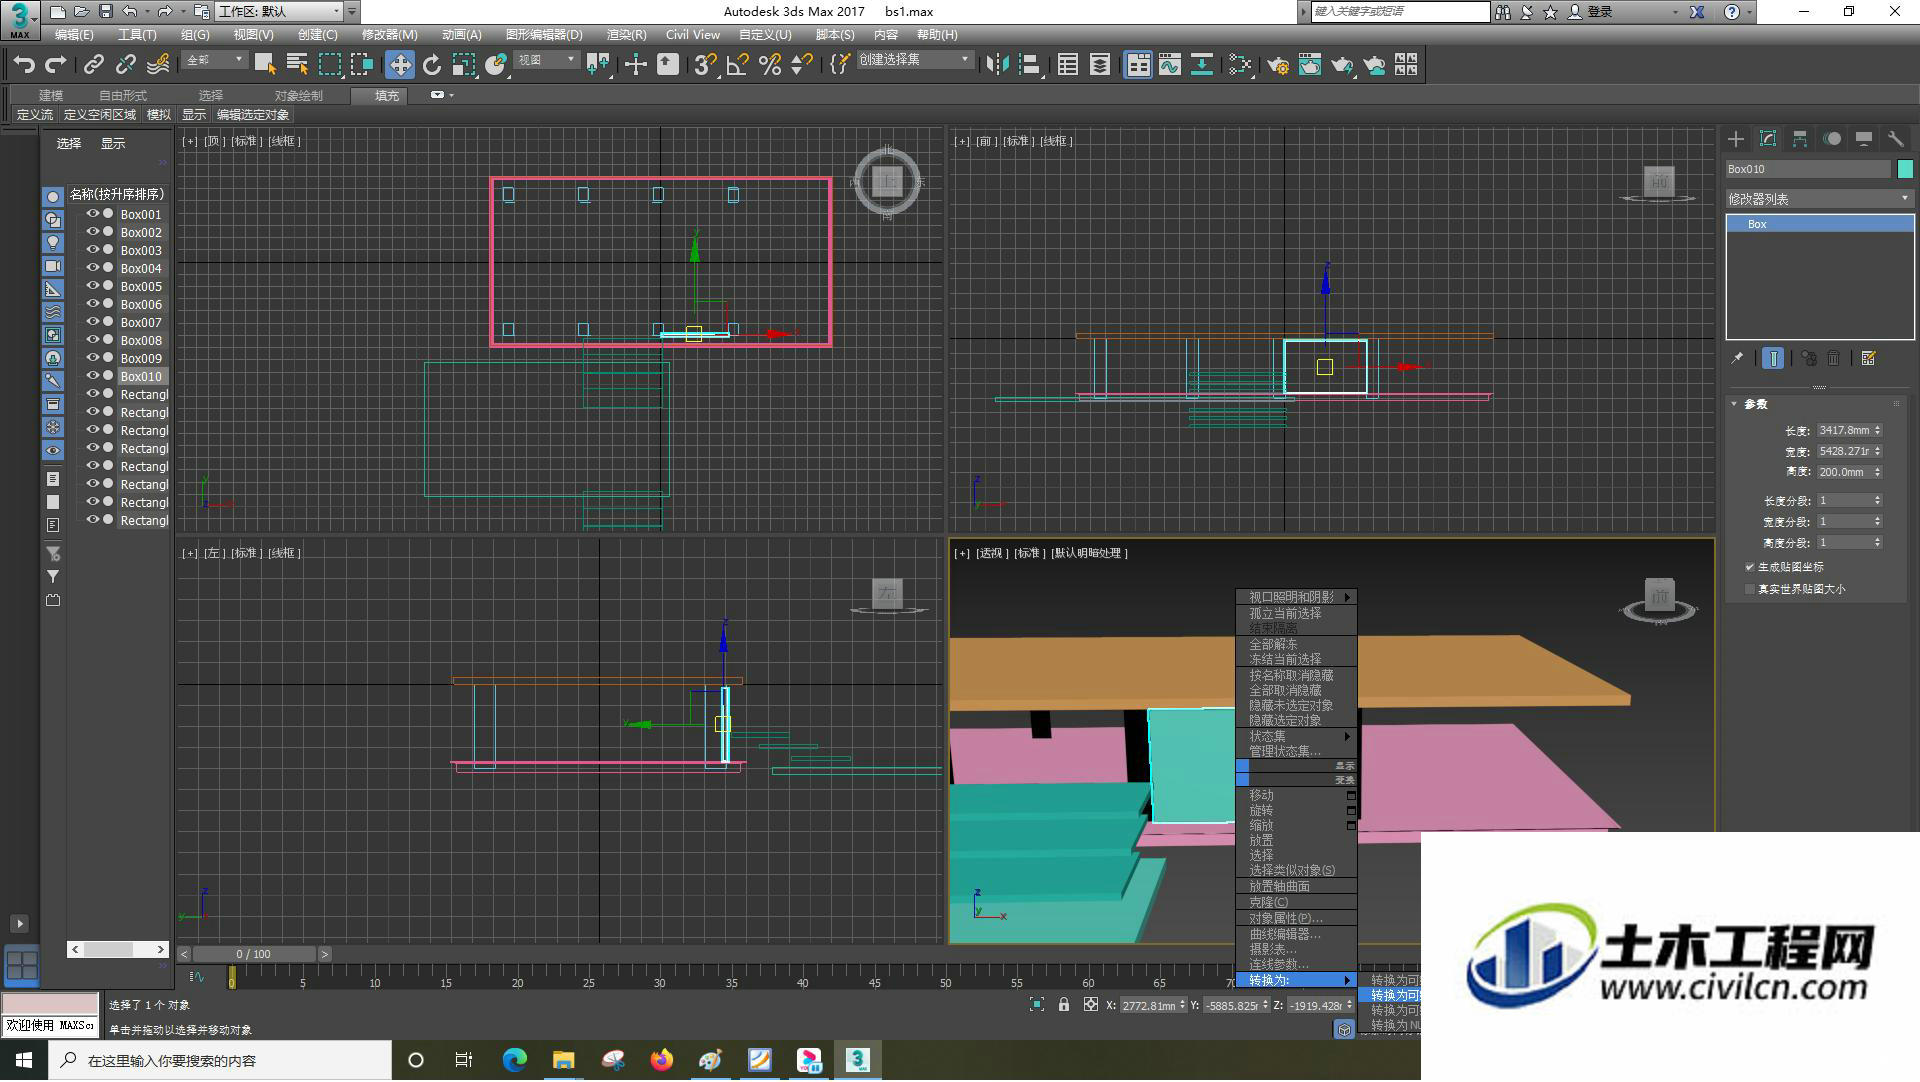Click the 长度 value field
This screenshot has width=1920, height=1082.
click(1848, 430)
